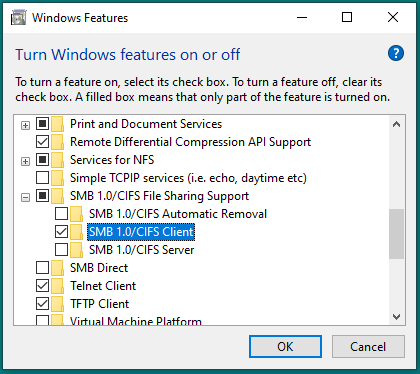Click folder icon beside SMB 1.0/CIFS Automatic Removal
Image resolution: width=420 pixels, height=374 pixels.
(x=77, y=214)
